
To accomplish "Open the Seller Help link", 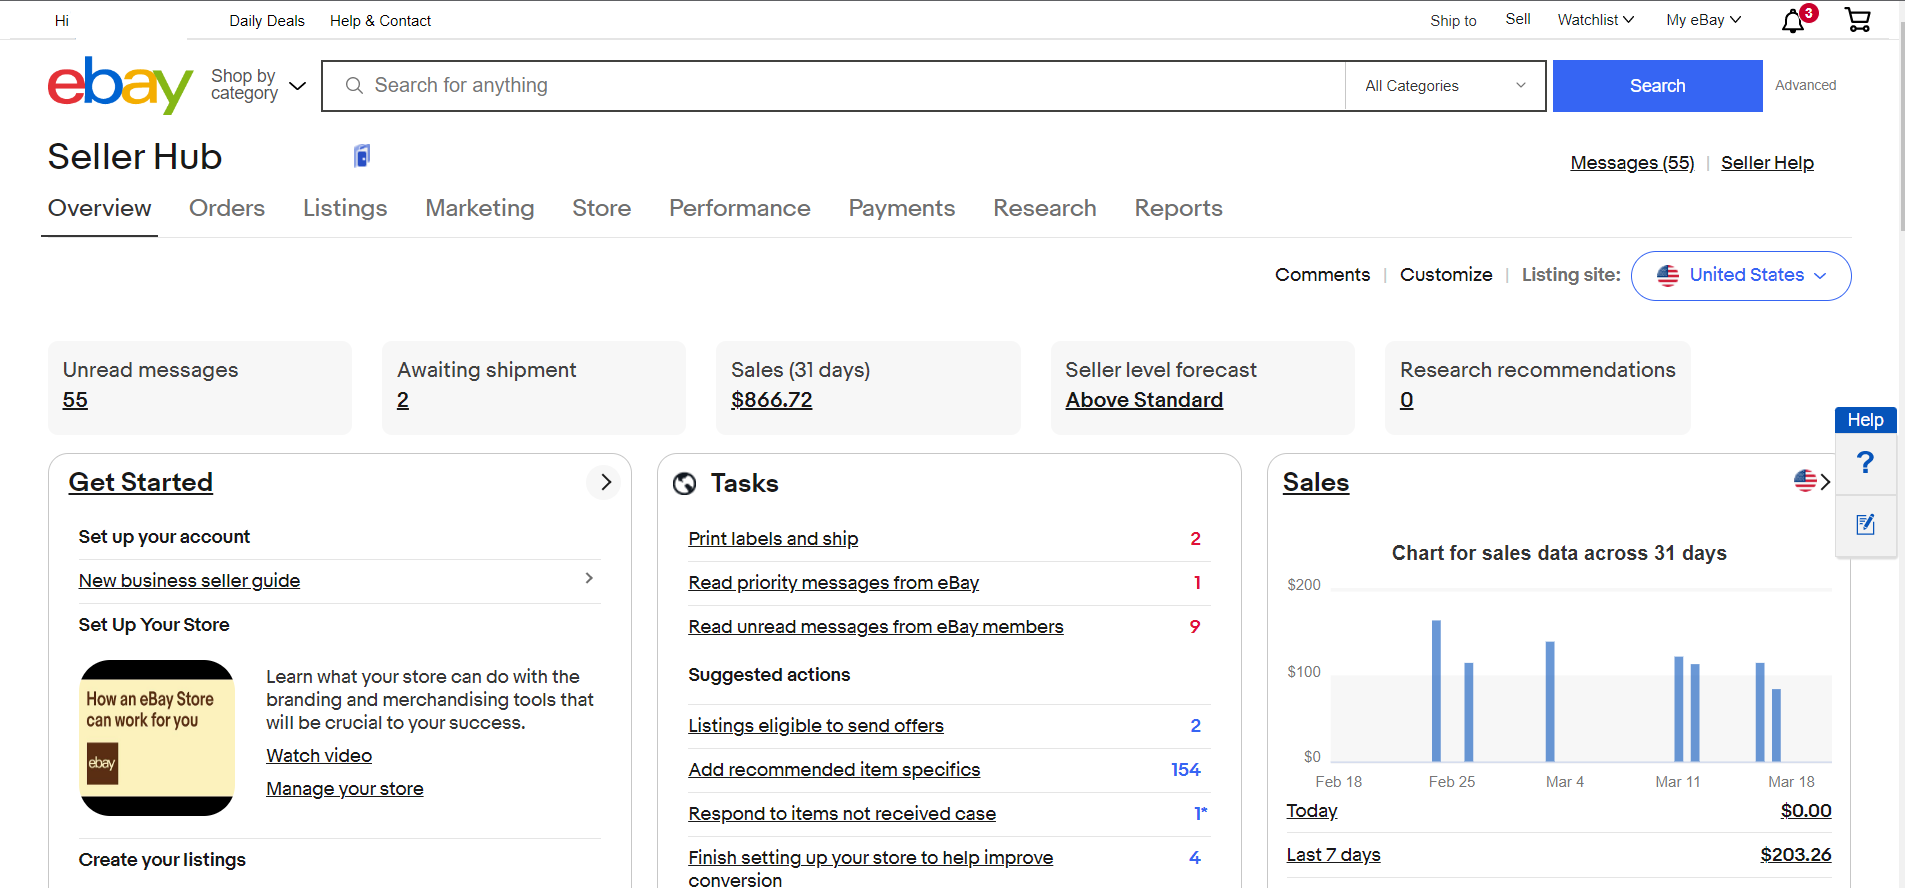I will point(1767,163).
